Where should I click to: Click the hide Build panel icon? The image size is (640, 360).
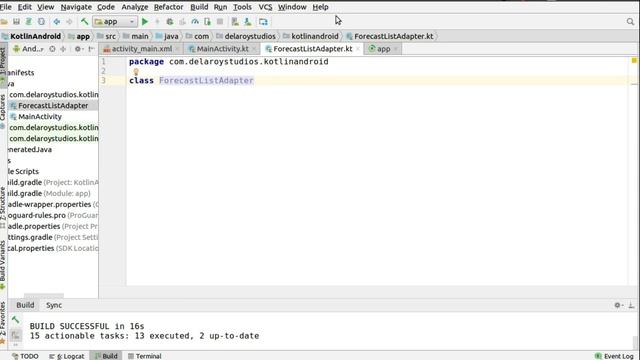pyautogui.click(x=631, y=305)
